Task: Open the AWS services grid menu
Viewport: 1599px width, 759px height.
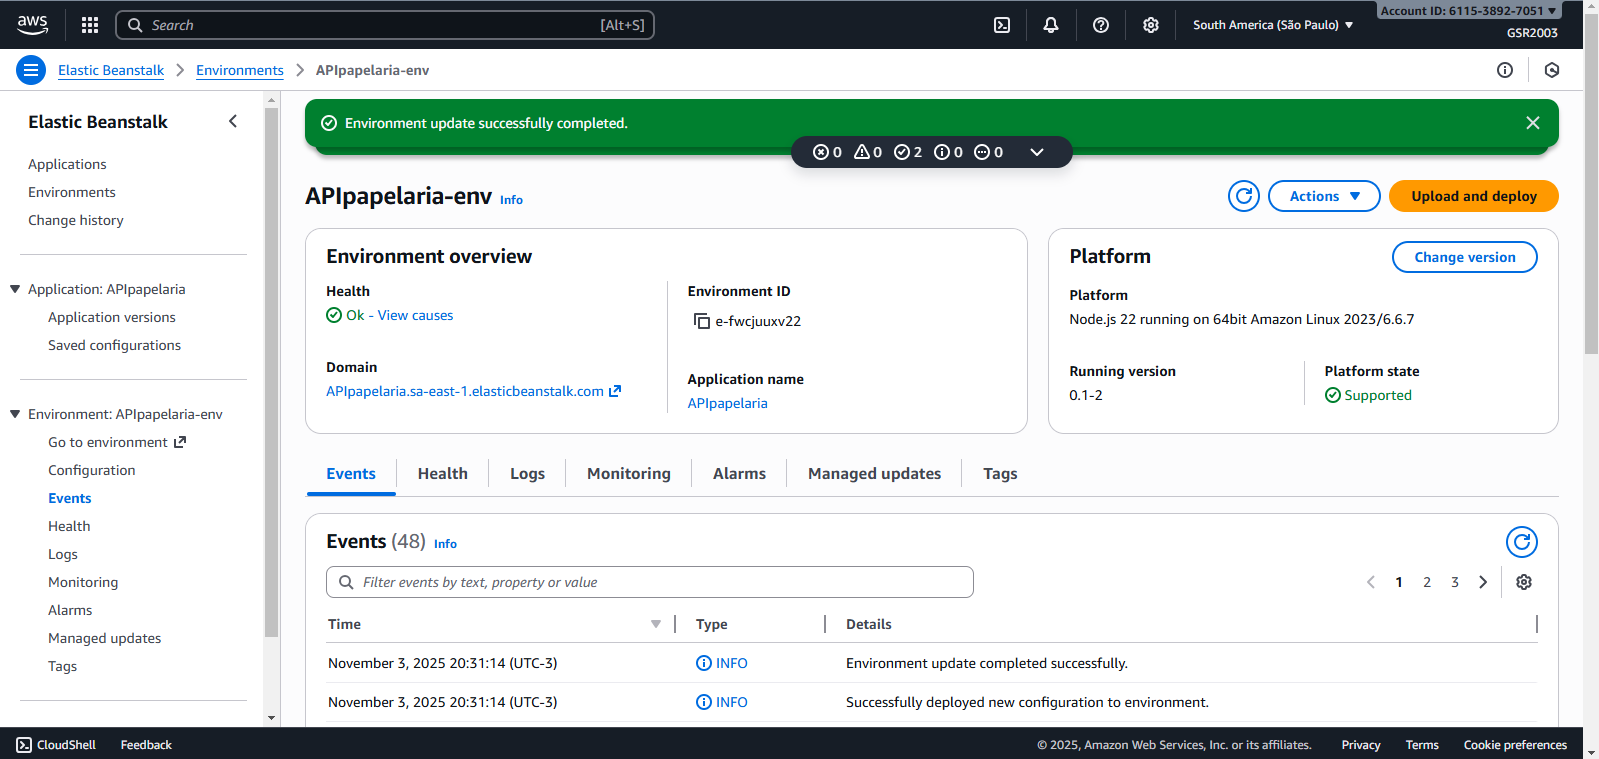Action: (x=90, y=25)
